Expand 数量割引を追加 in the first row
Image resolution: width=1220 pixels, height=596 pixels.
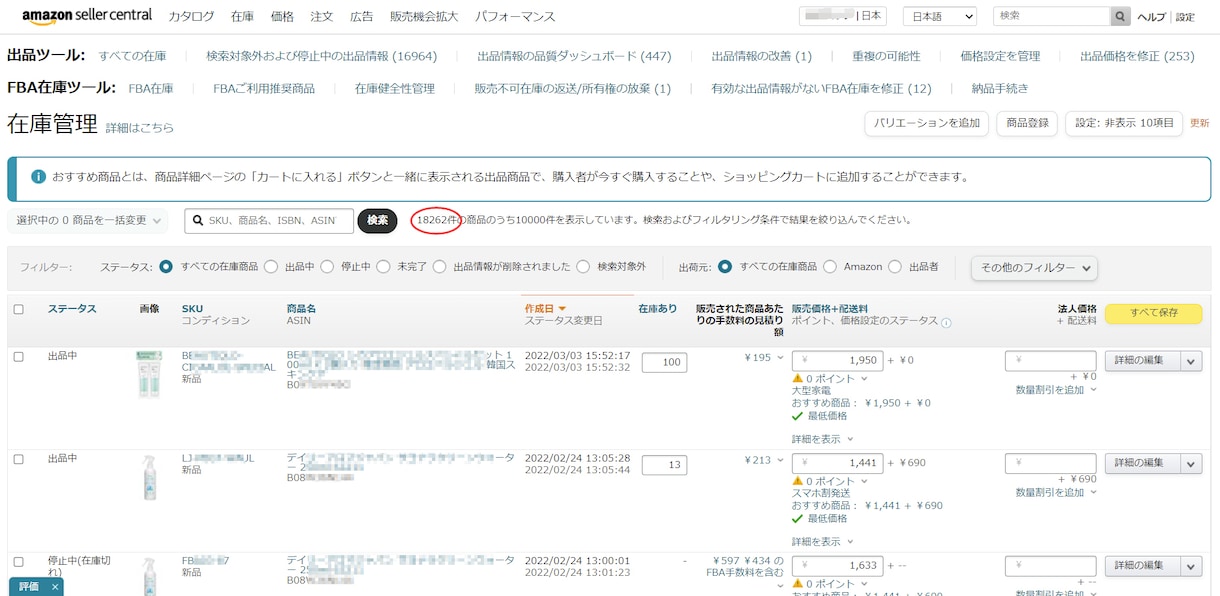1056,390
